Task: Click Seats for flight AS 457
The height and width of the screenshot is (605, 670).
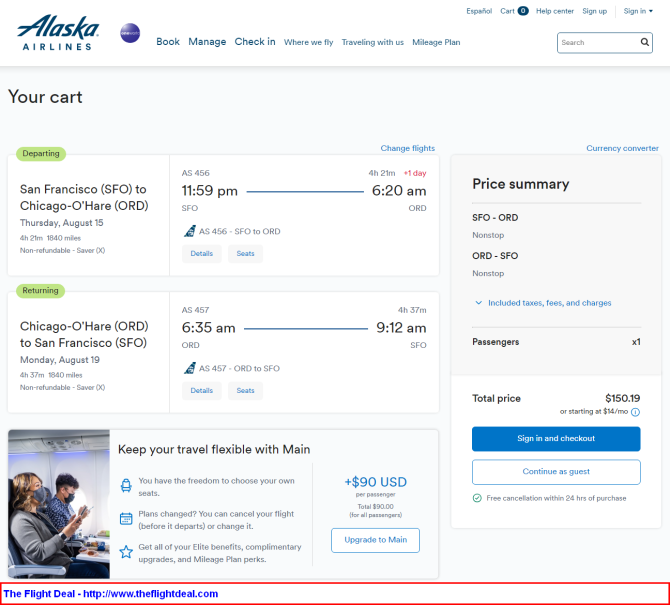Action: pyautogui.click(x=245, y=391)
